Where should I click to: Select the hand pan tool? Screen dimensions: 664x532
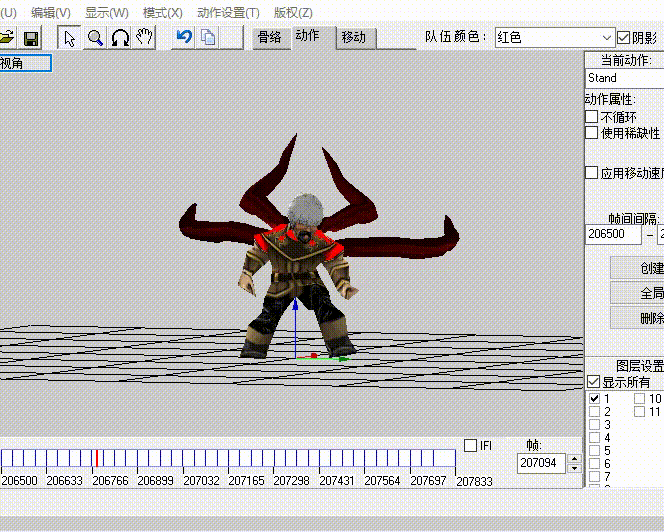click(144, 37)
